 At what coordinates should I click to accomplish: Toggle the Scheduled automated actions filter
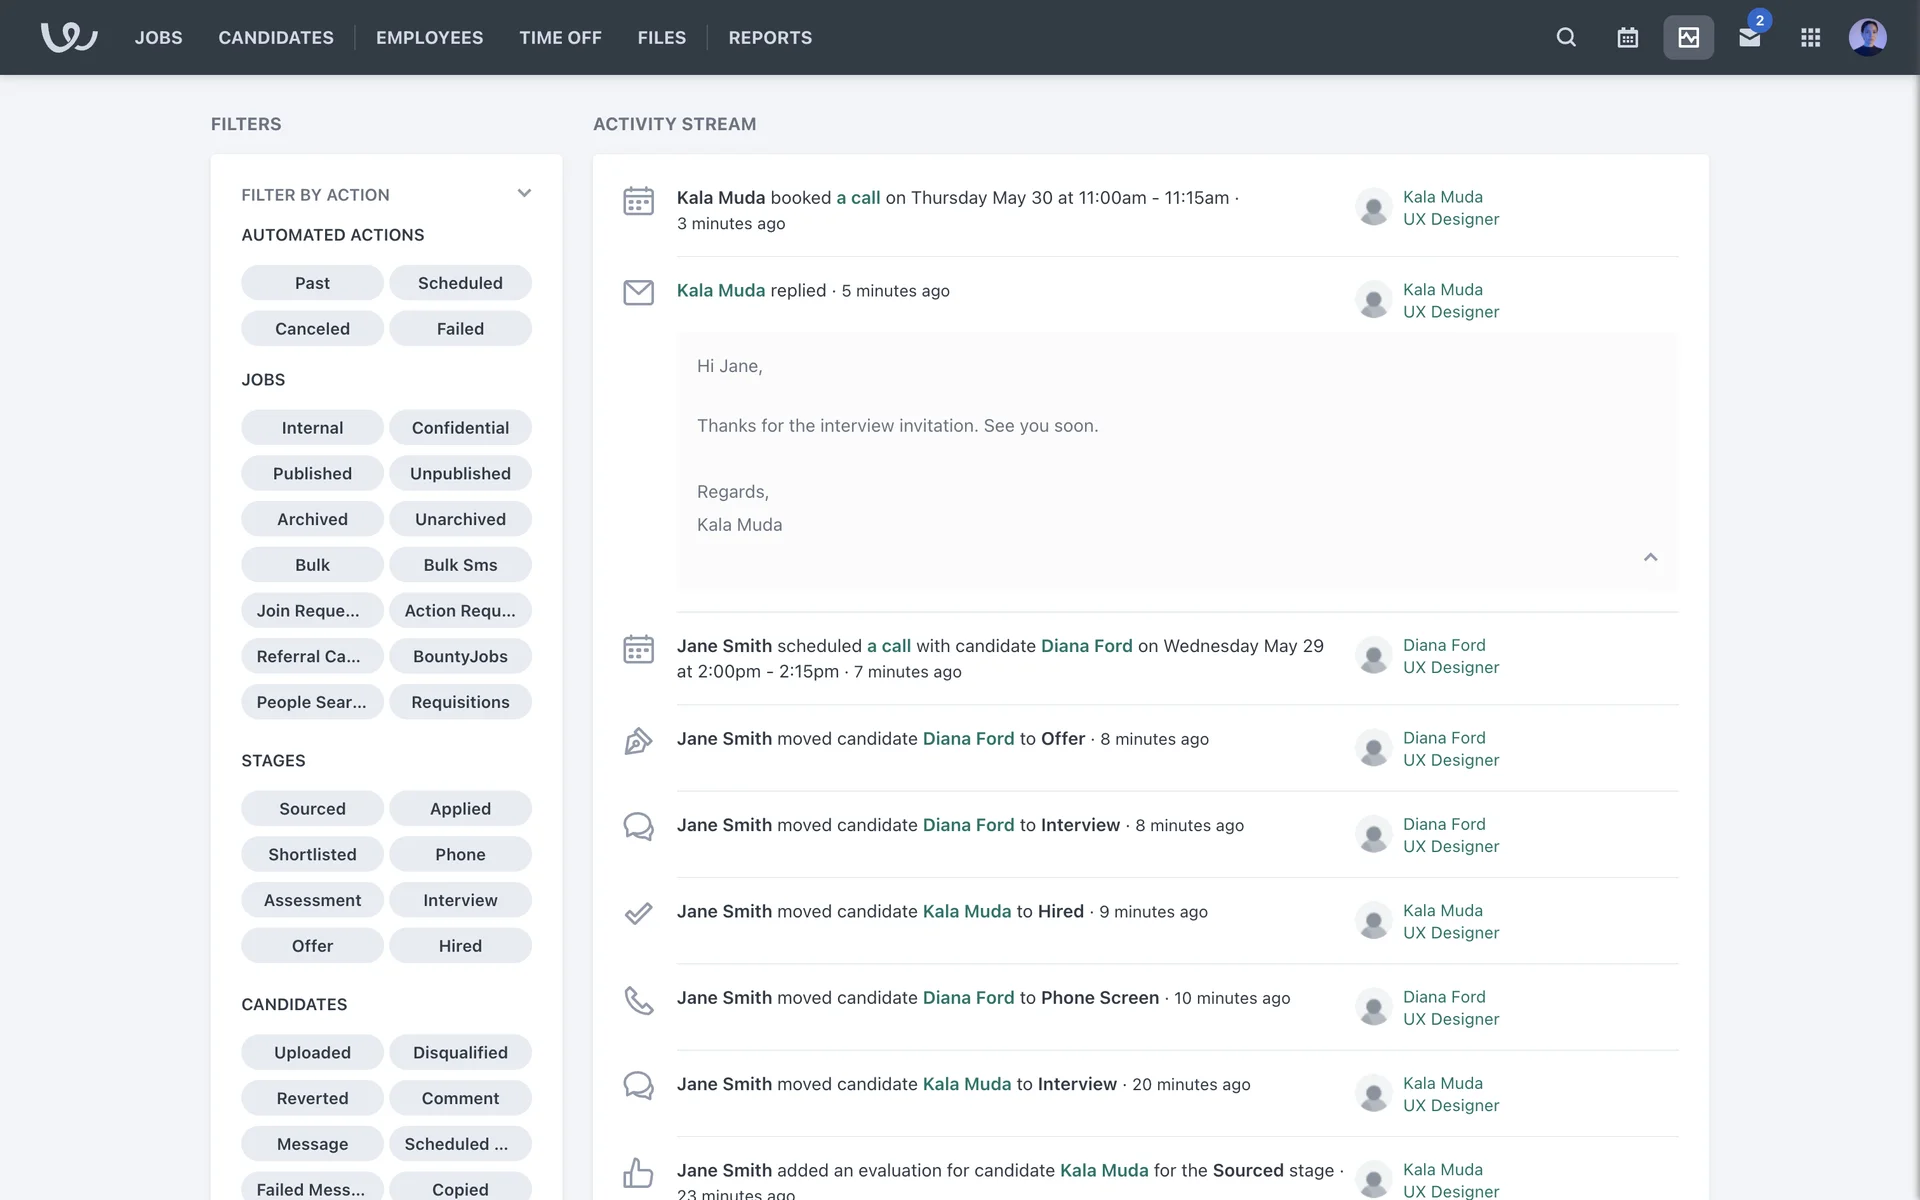pos(460,283)
